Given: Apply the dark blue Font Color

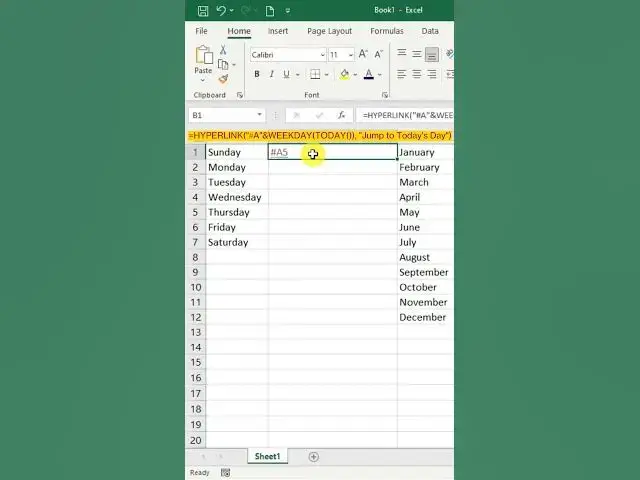Looking at the screenshot, I should pos(369,74).
